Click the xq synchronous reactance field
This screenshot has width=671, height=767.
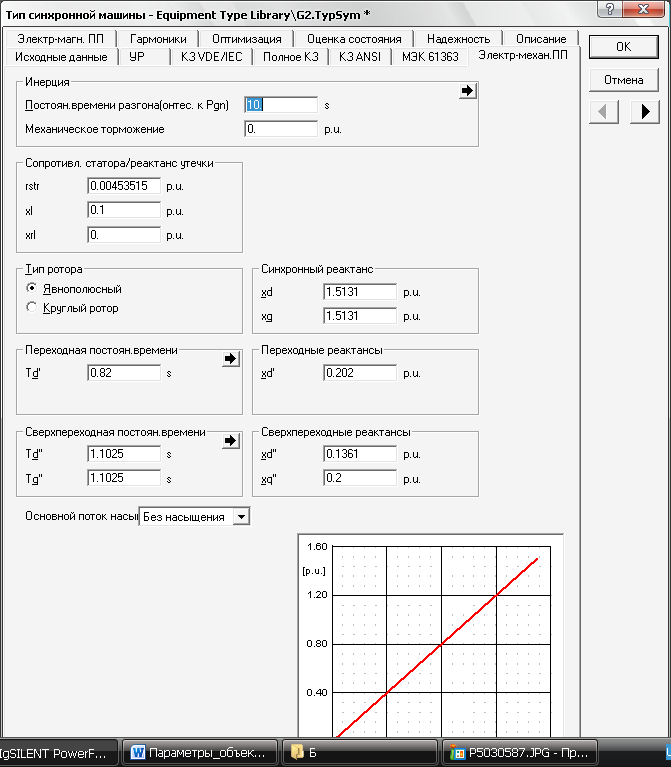(x=360, y=316)
